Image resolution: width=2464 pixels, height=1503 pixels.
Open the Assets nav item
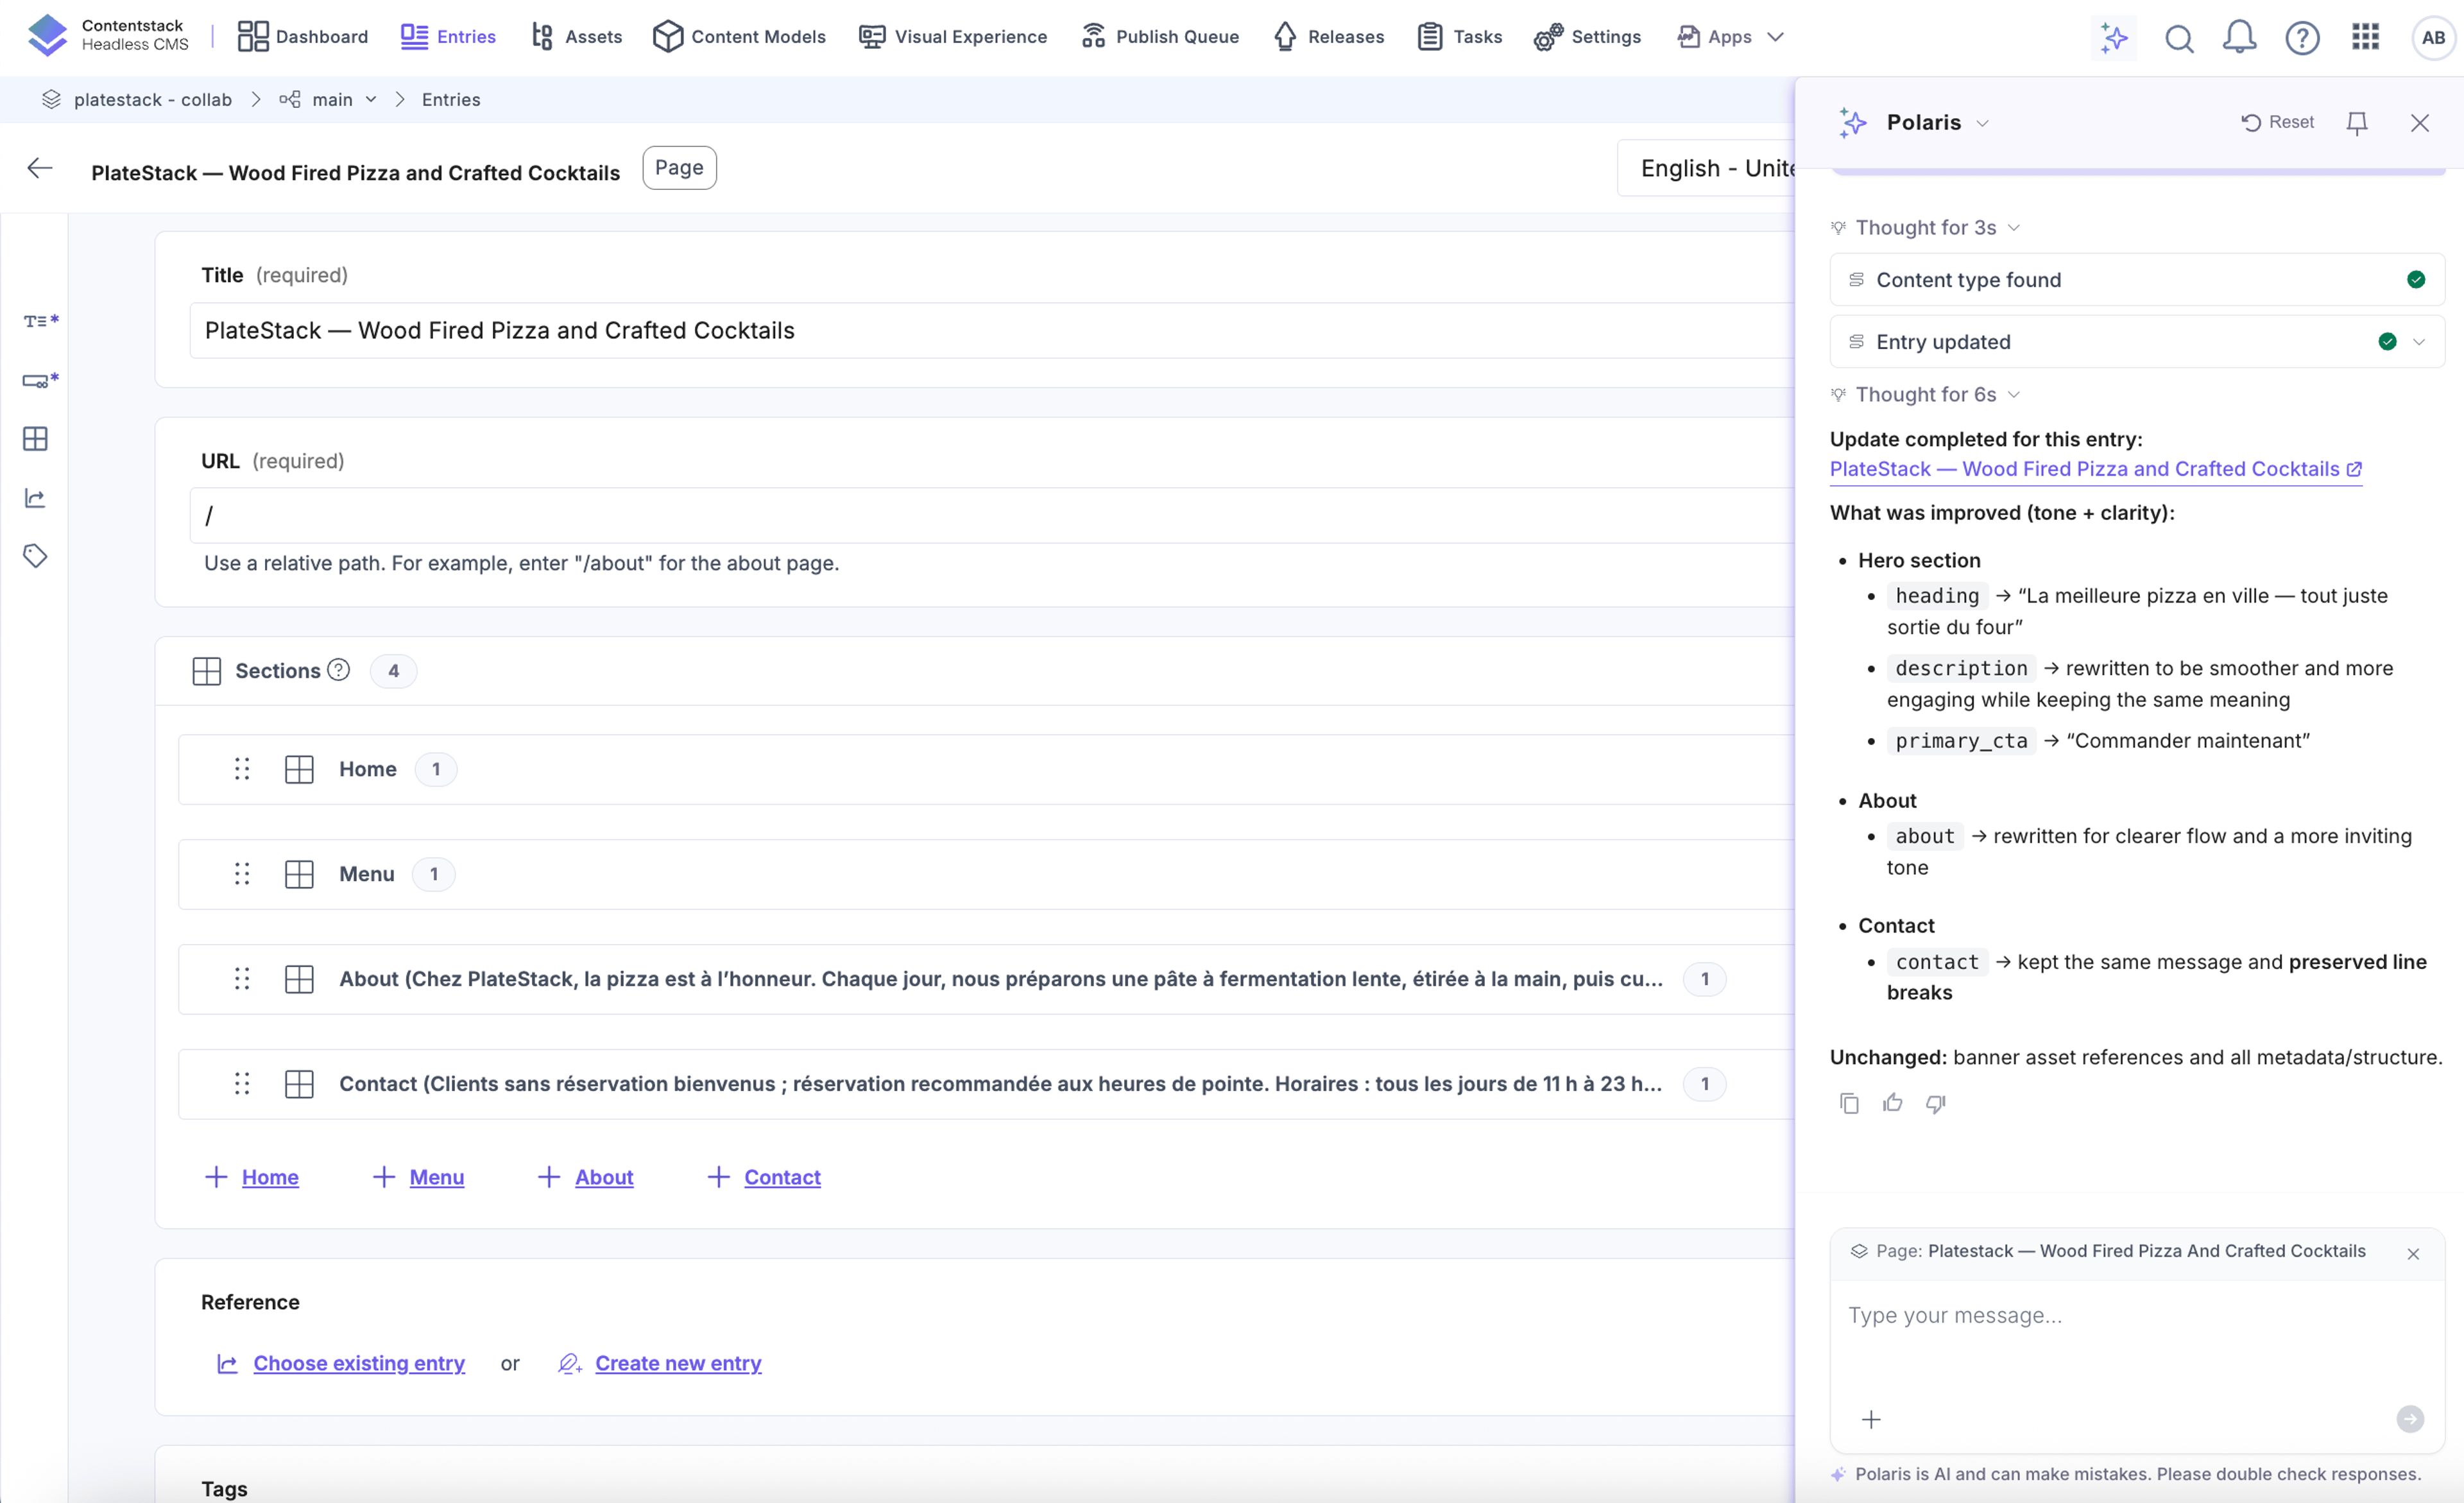click(x=577, y=37)
